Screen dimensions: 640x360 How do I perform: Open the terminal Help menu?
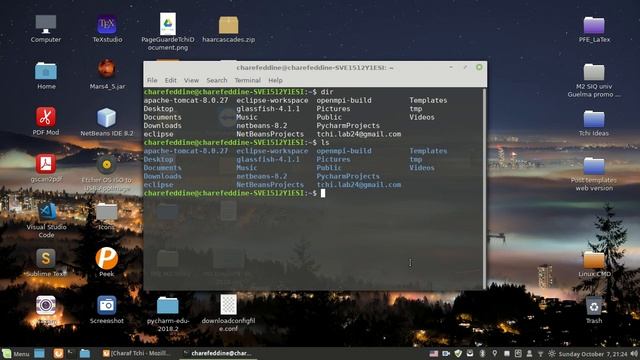[x=275, y=80]
